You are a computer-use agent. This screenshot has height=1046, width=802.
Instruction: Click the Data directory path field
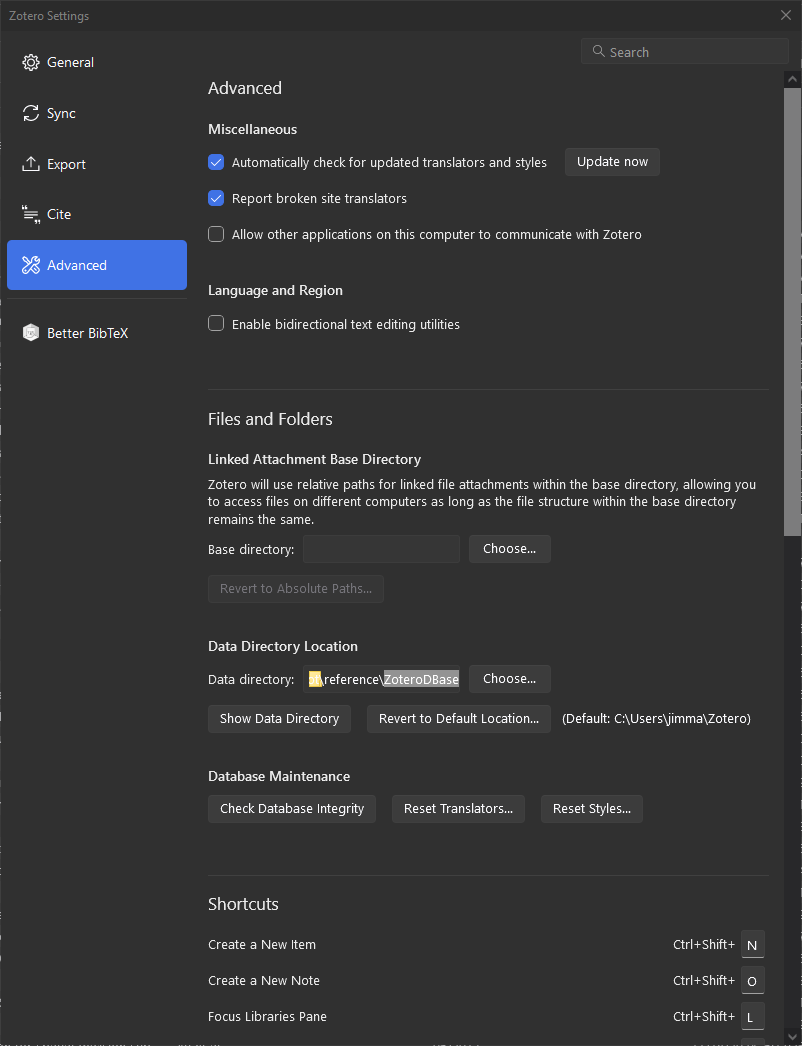[382, 679]
